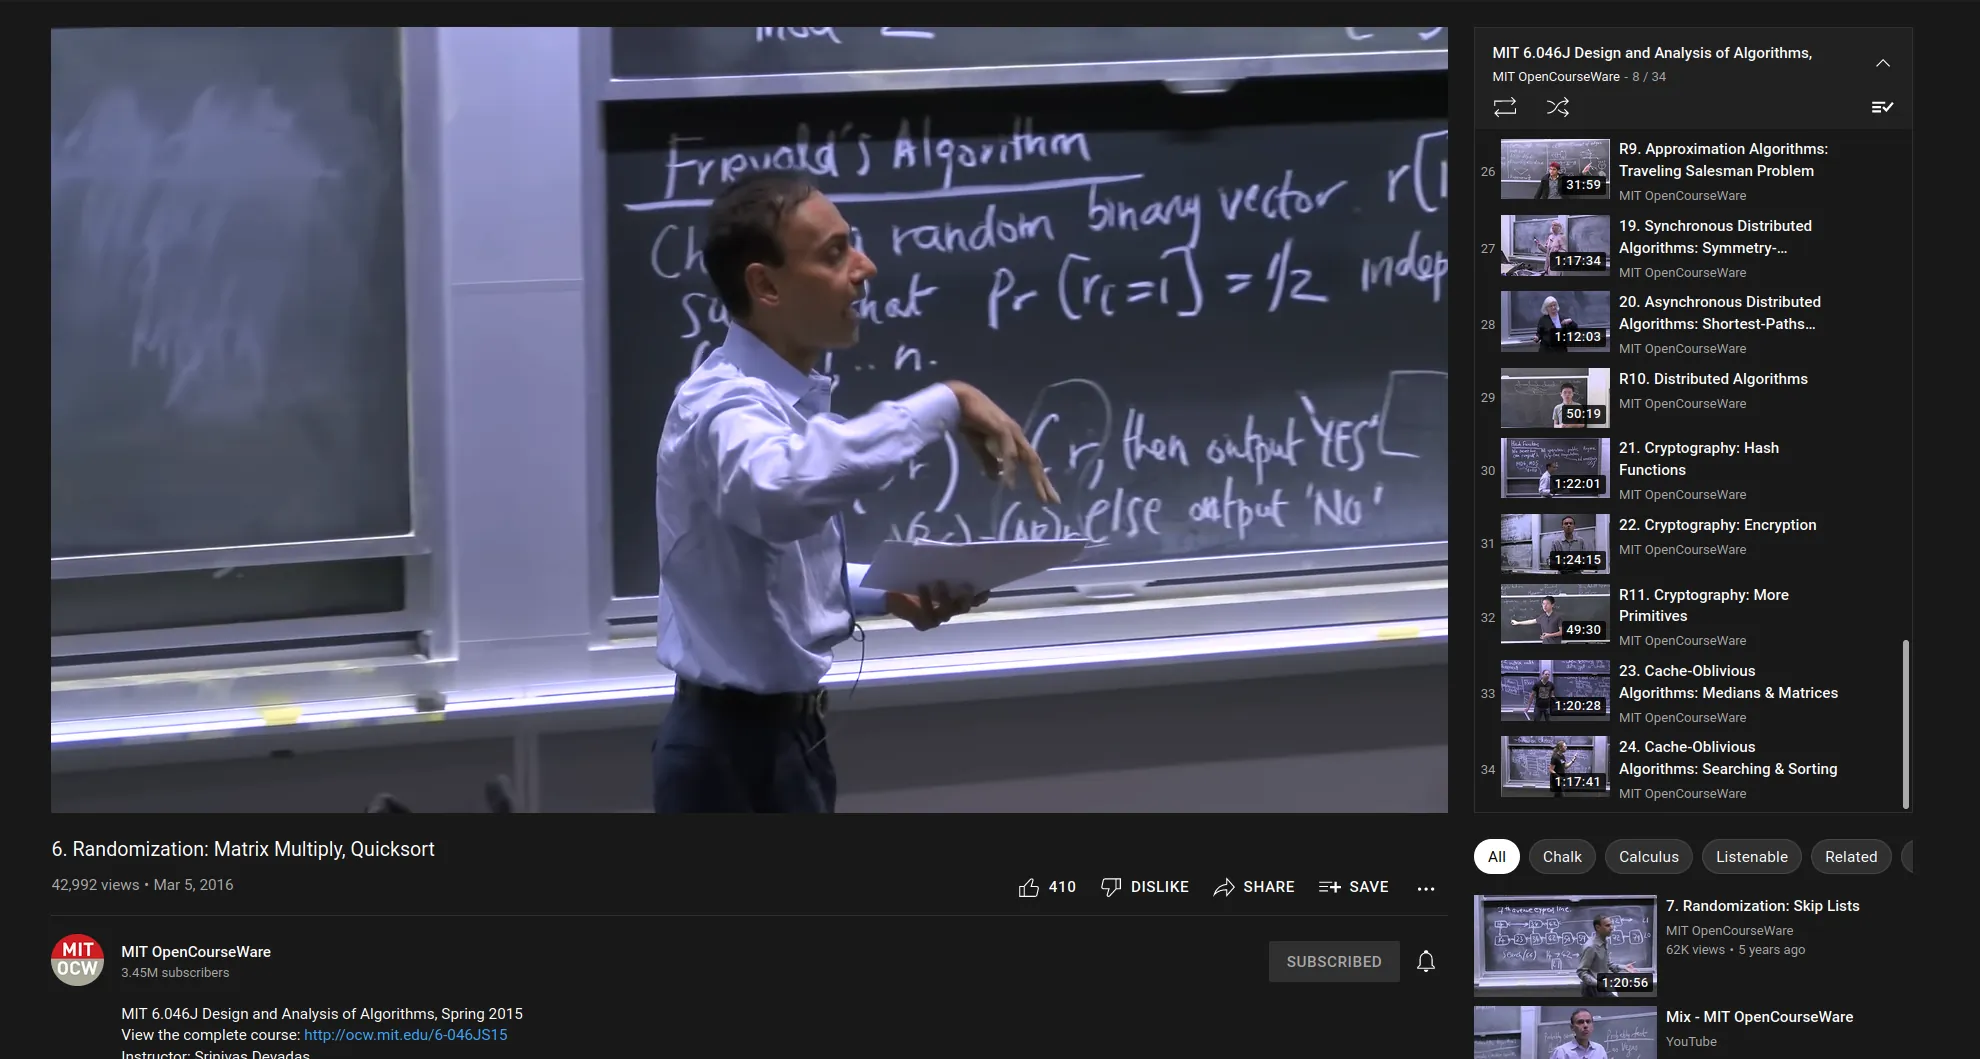Screen dimensions: 1980x1059
Task: Click the Share arrow icon
Action: click(x=1223, y=887)
